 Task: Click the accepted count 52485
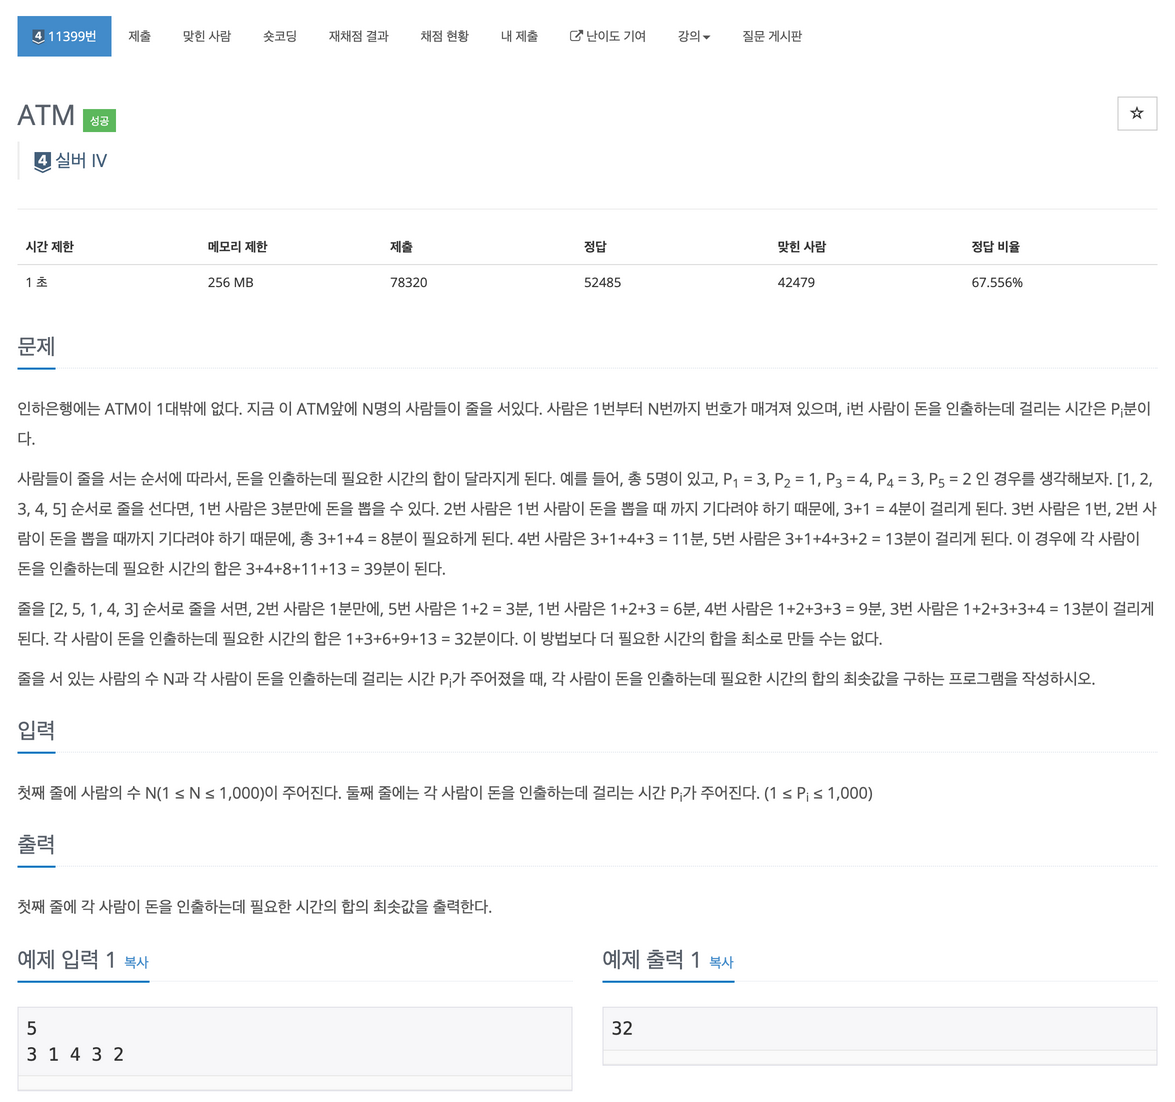[602, 282]
